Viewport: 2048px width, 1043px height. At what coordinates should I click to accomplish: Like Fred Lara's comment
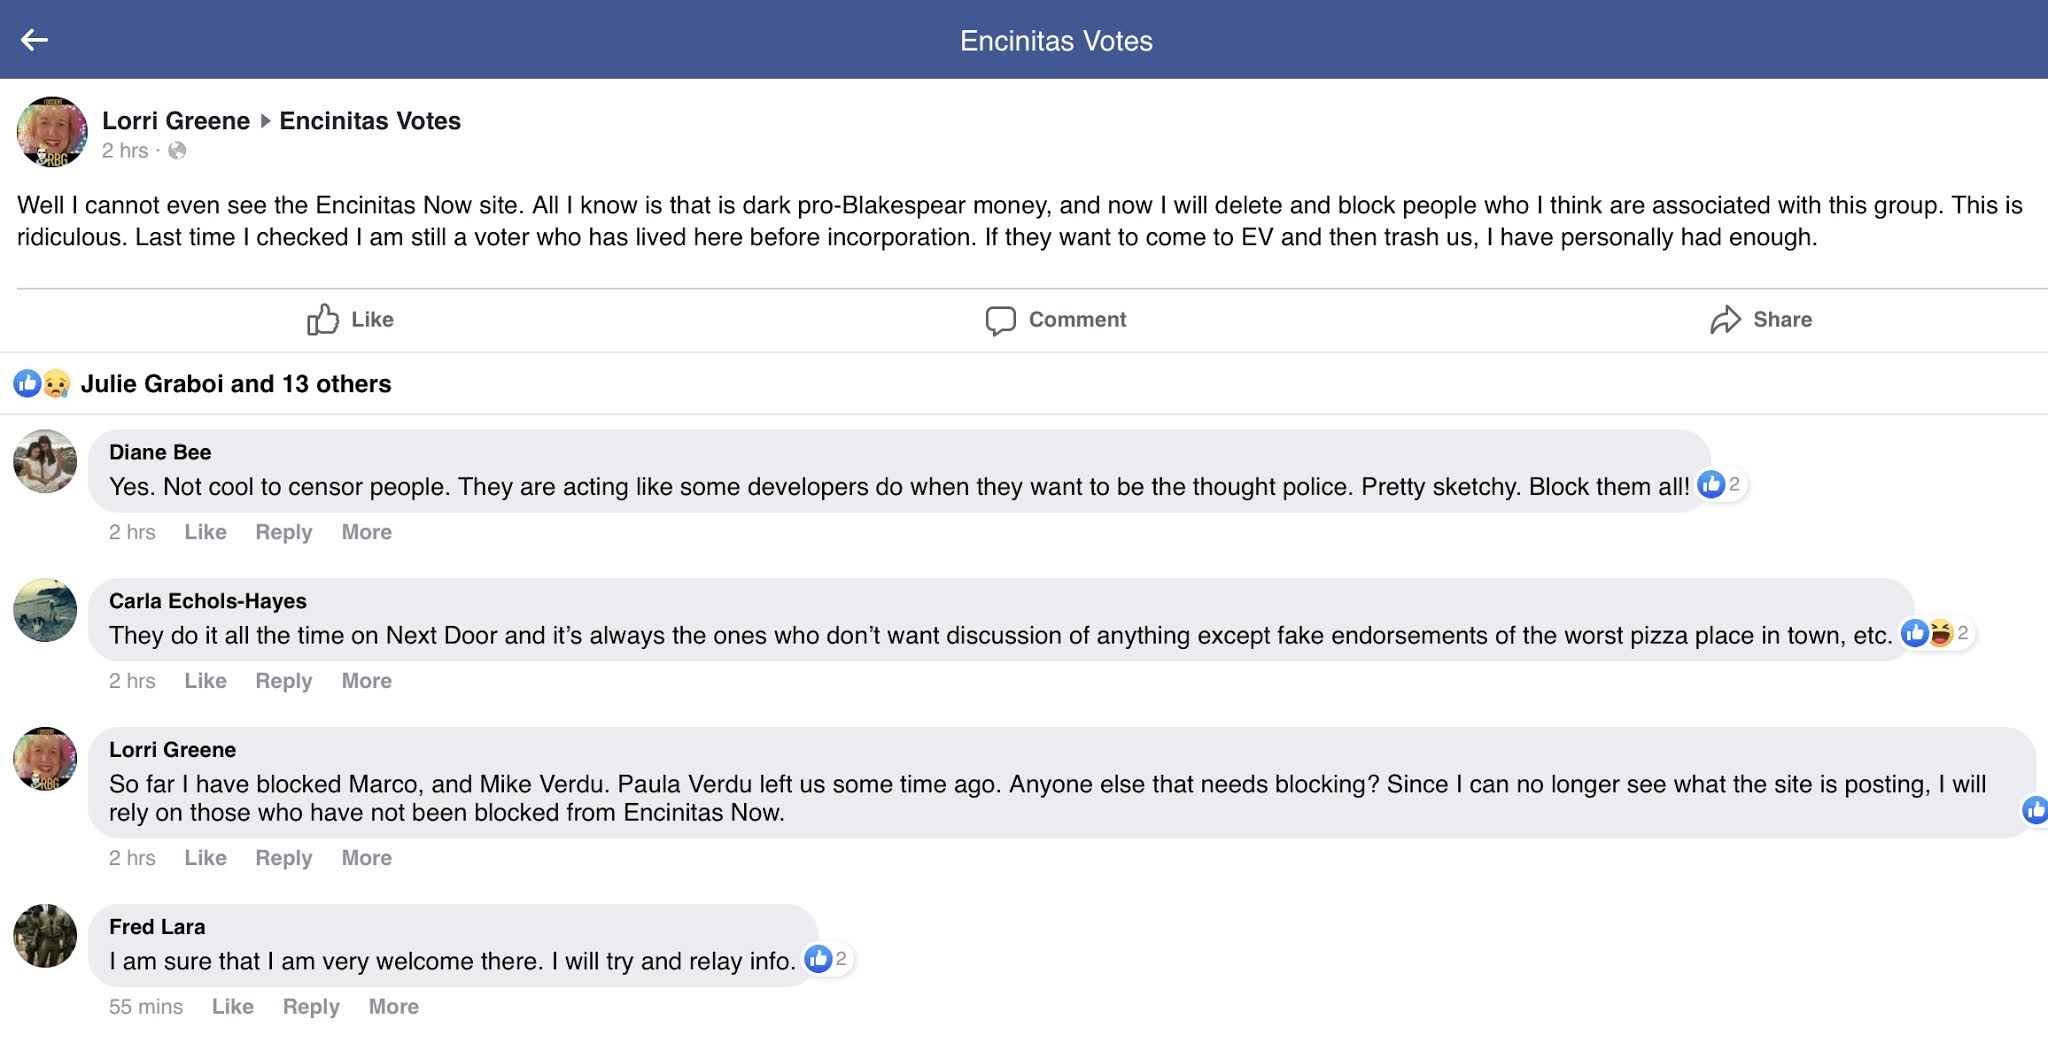pyautogui.click(x=232, y=1007)
